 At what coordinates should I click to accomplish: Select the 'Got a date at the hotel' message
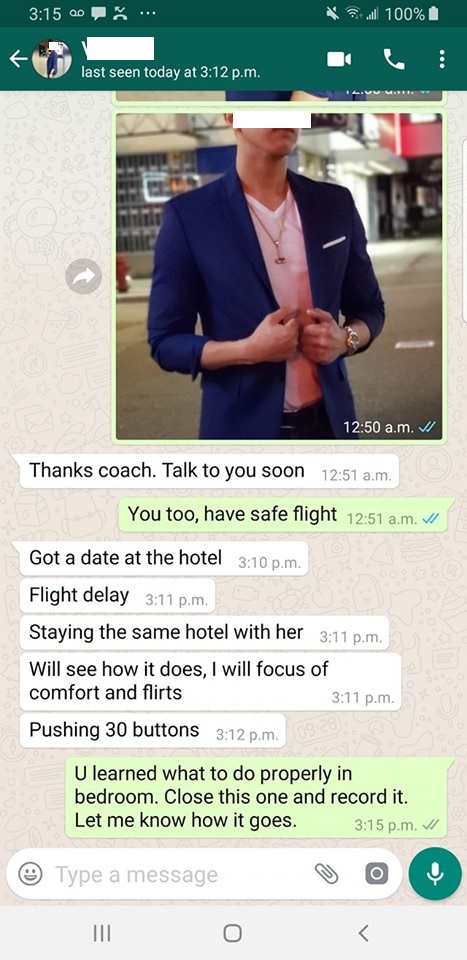click(x=164, y=558)
